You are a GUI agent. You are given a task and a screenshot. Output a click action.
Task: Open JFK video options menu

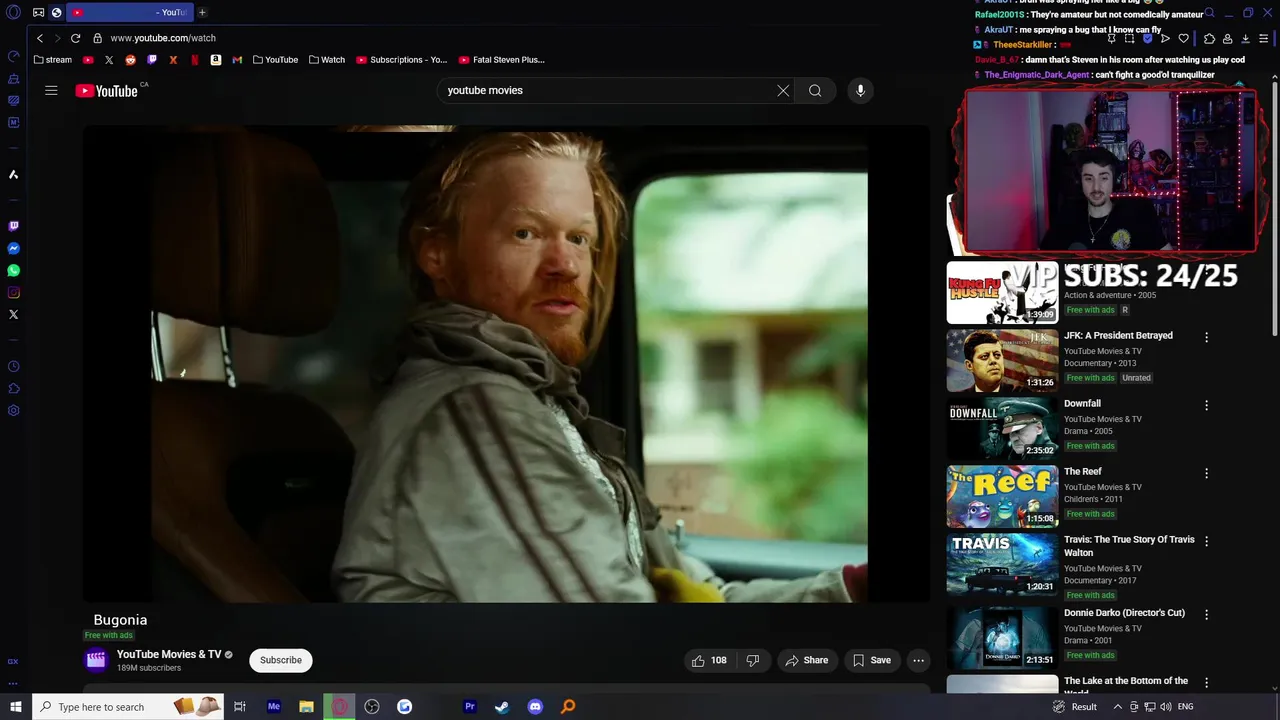click(1206, 338)
